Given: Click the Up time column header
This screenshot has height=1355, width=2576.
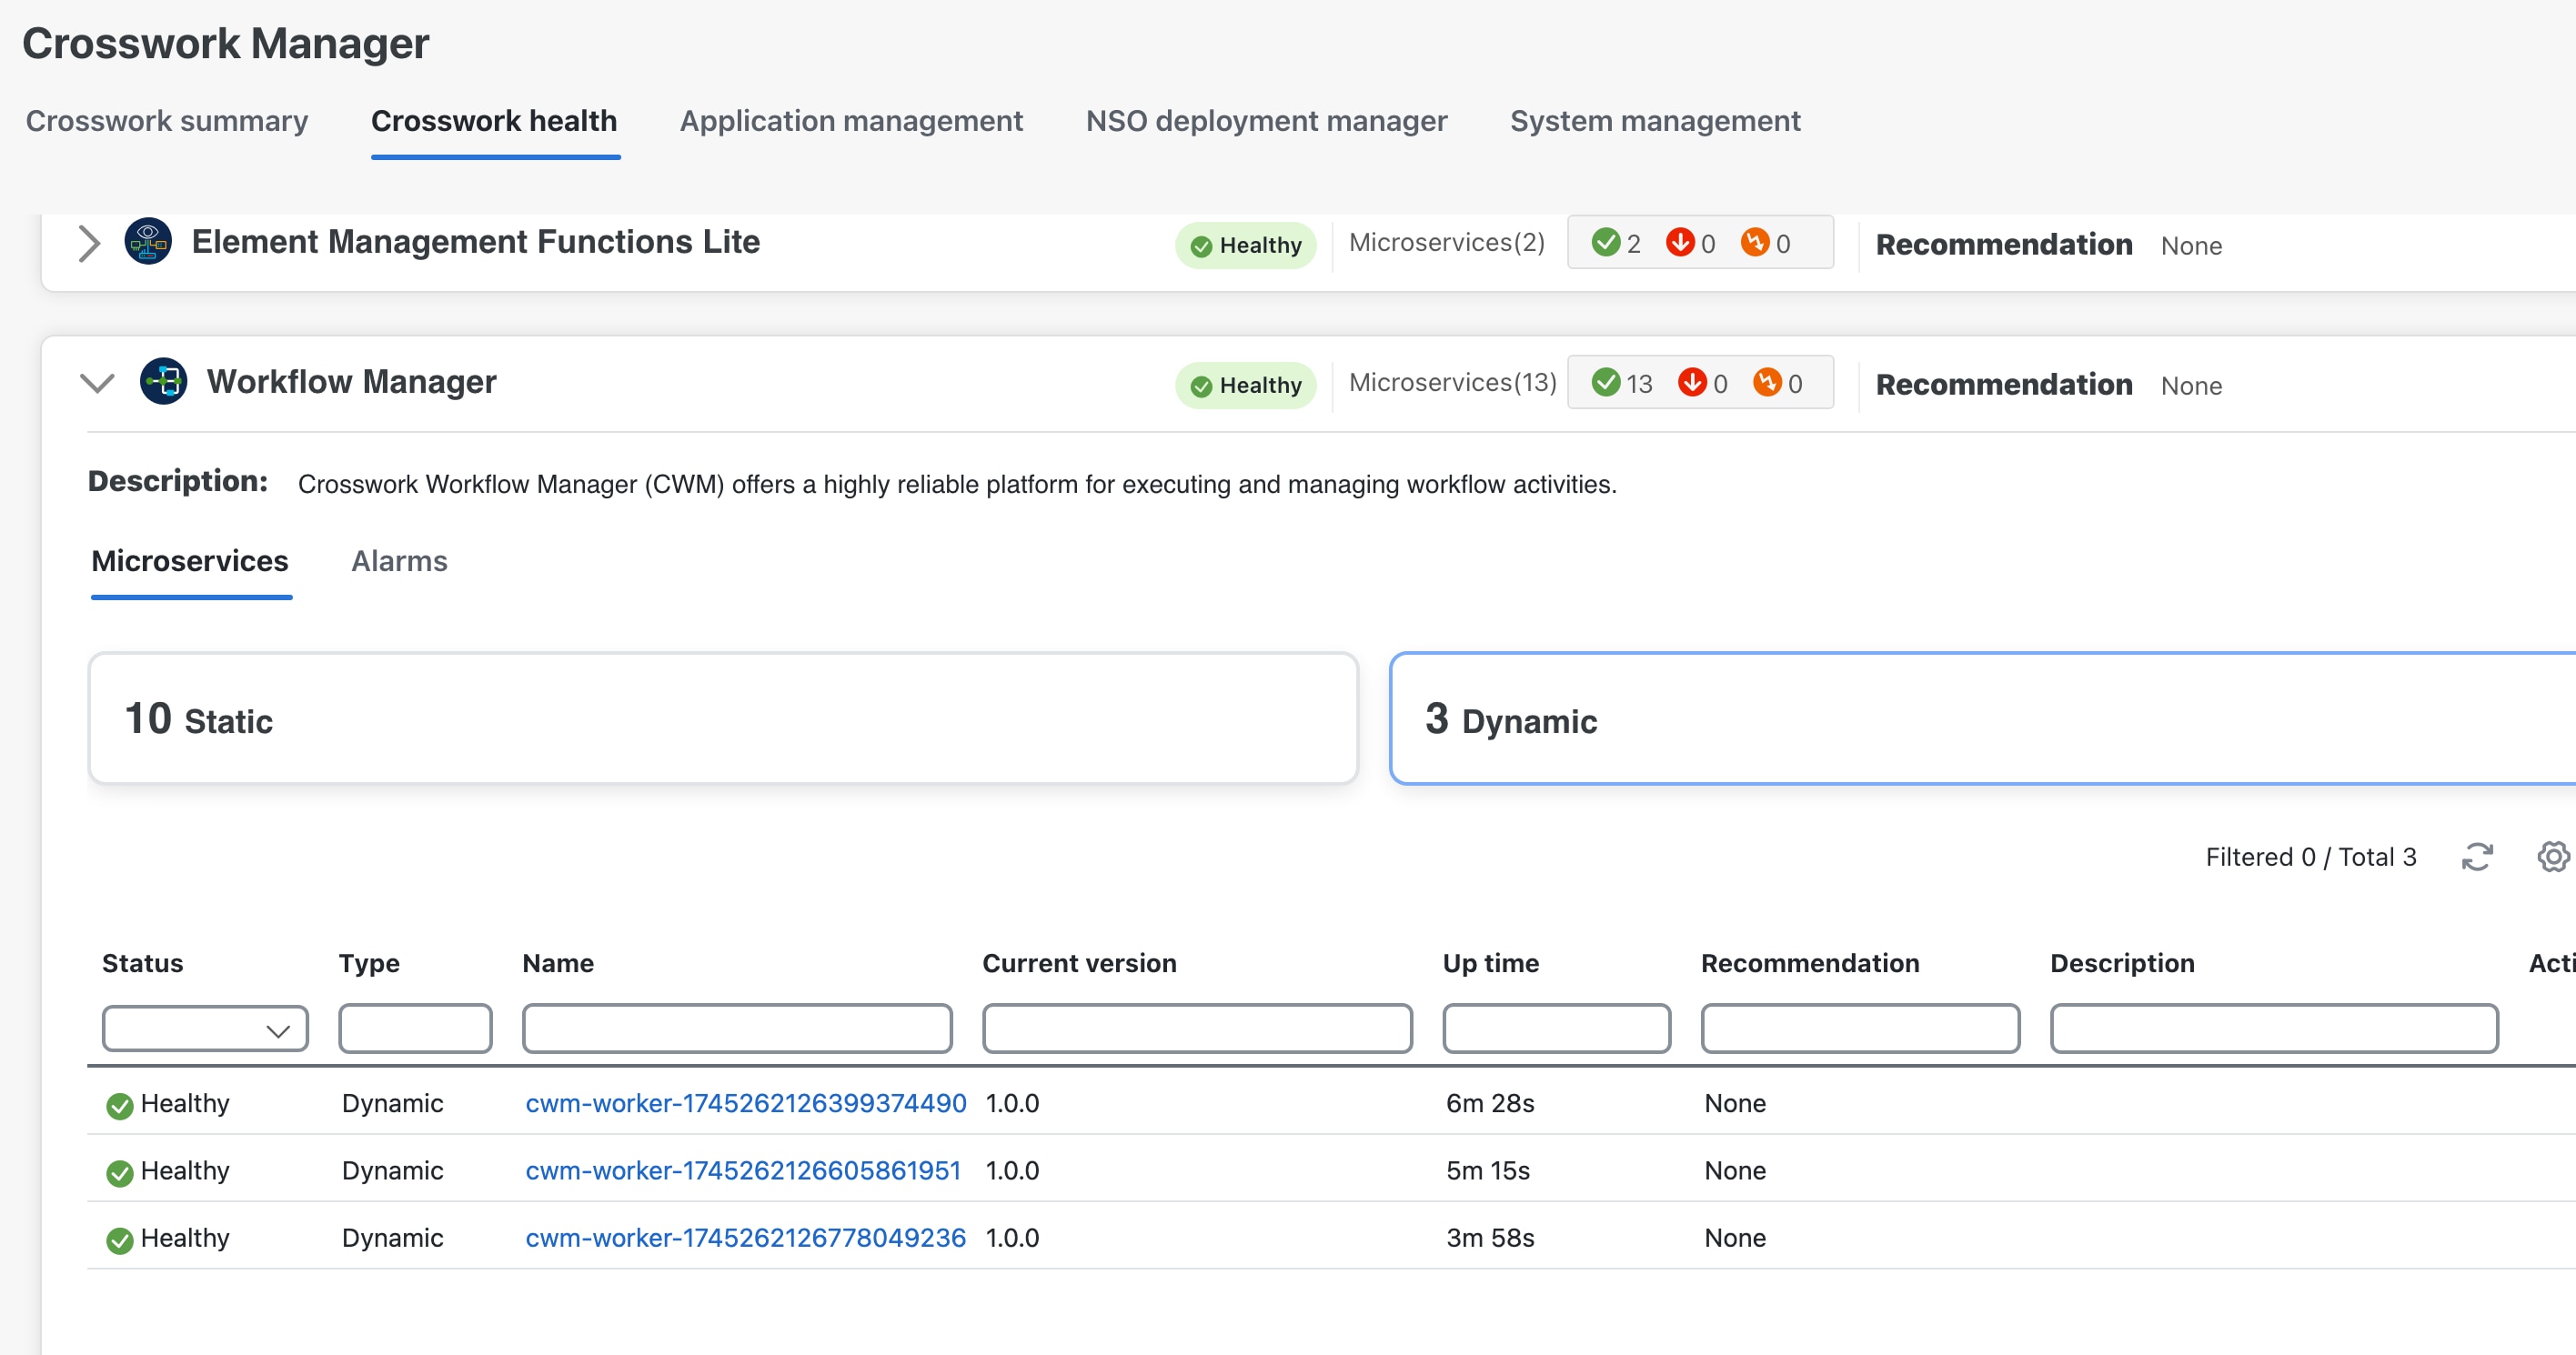Looking at the screenshot, I should click(1490, 963).
